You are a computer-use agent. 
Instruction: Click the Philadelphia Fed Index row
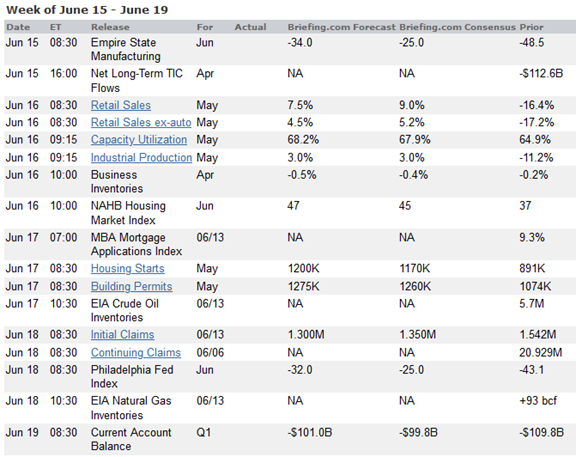(x=290, y=377)
